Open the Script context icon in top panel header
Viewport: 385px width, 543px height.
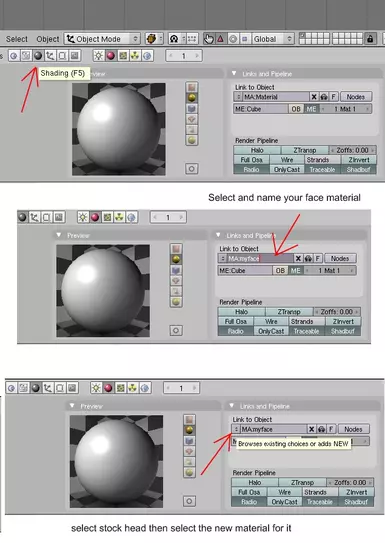[26, 55]
